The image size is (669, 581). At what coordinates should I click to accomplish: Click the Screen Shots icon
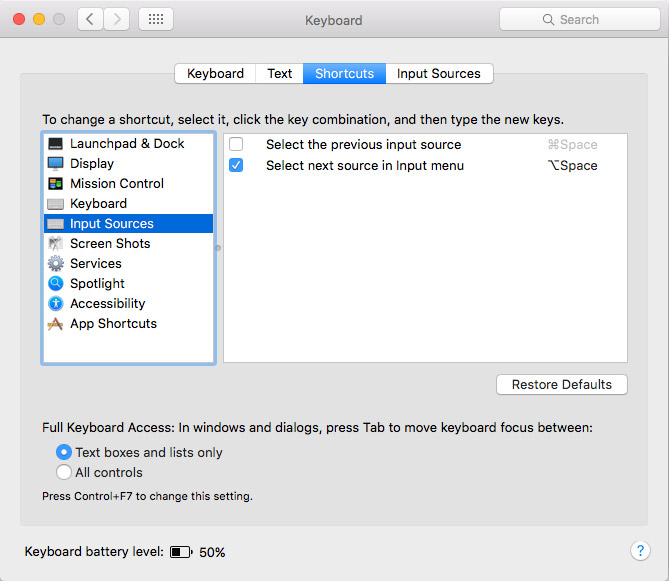[x=55, y=244]
